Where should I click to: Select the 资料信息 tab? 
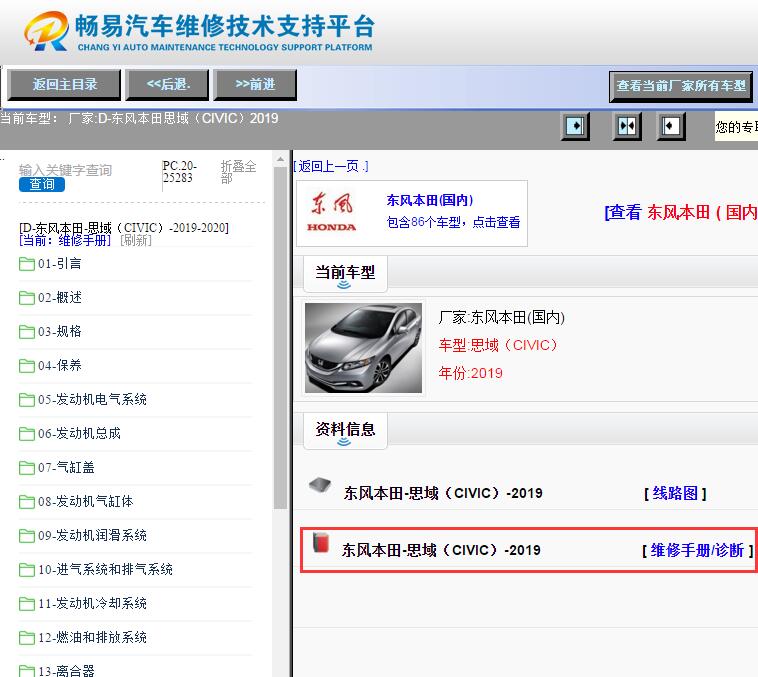(x=345, y=430)
